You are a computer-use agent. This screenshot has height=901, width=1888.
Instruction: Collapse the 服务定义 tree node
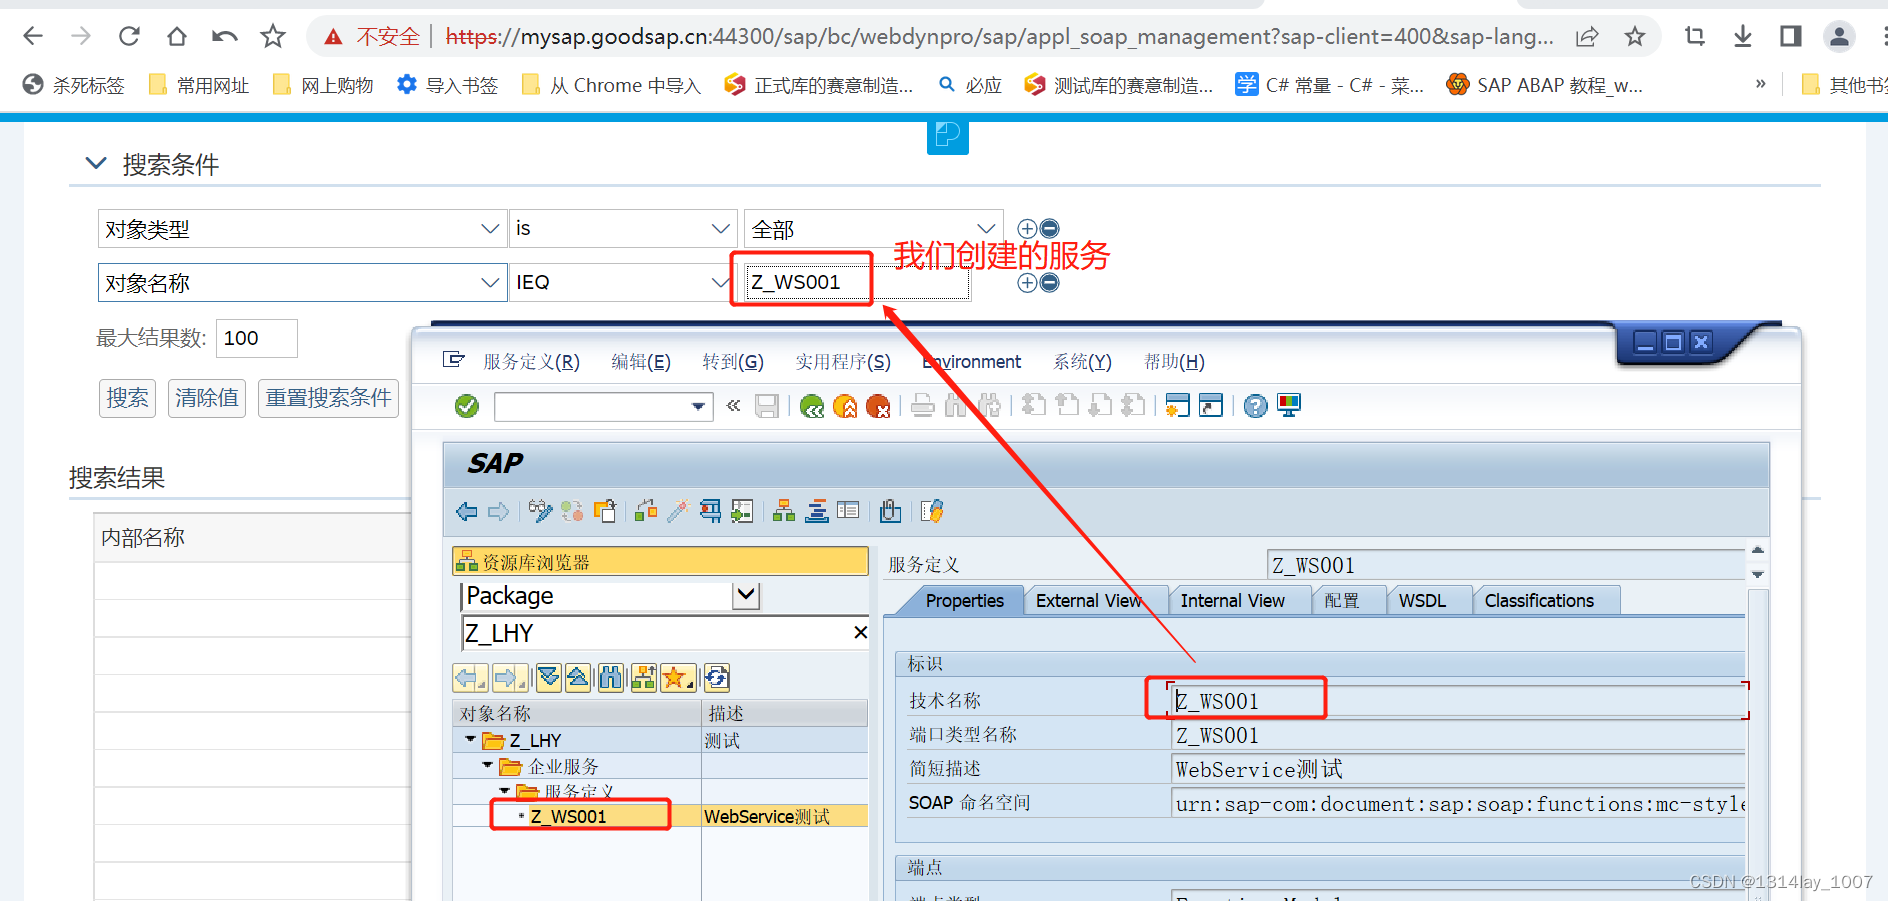click(505, 791)
